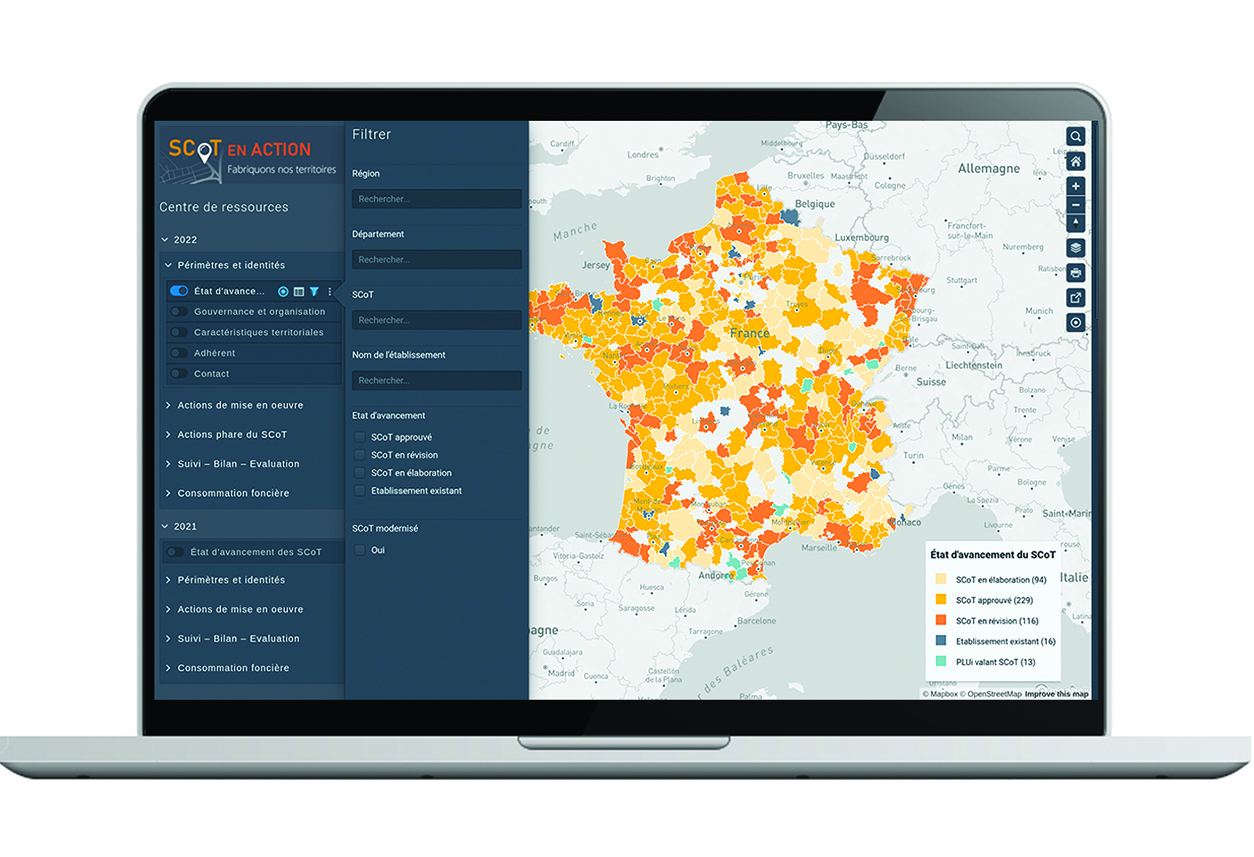This screenshot has height=857, width=1254.
Task: Click the SCoT en Action logo
Action: pos(240,155)
